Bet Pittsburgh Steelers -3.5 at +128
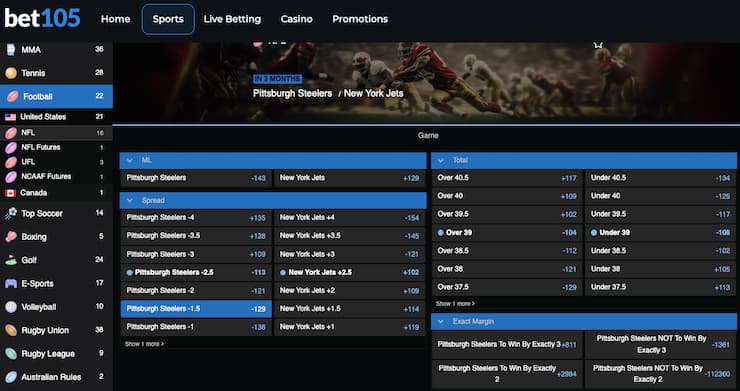The width and height of the screenshot is (740, 391). tap(196, 236)
